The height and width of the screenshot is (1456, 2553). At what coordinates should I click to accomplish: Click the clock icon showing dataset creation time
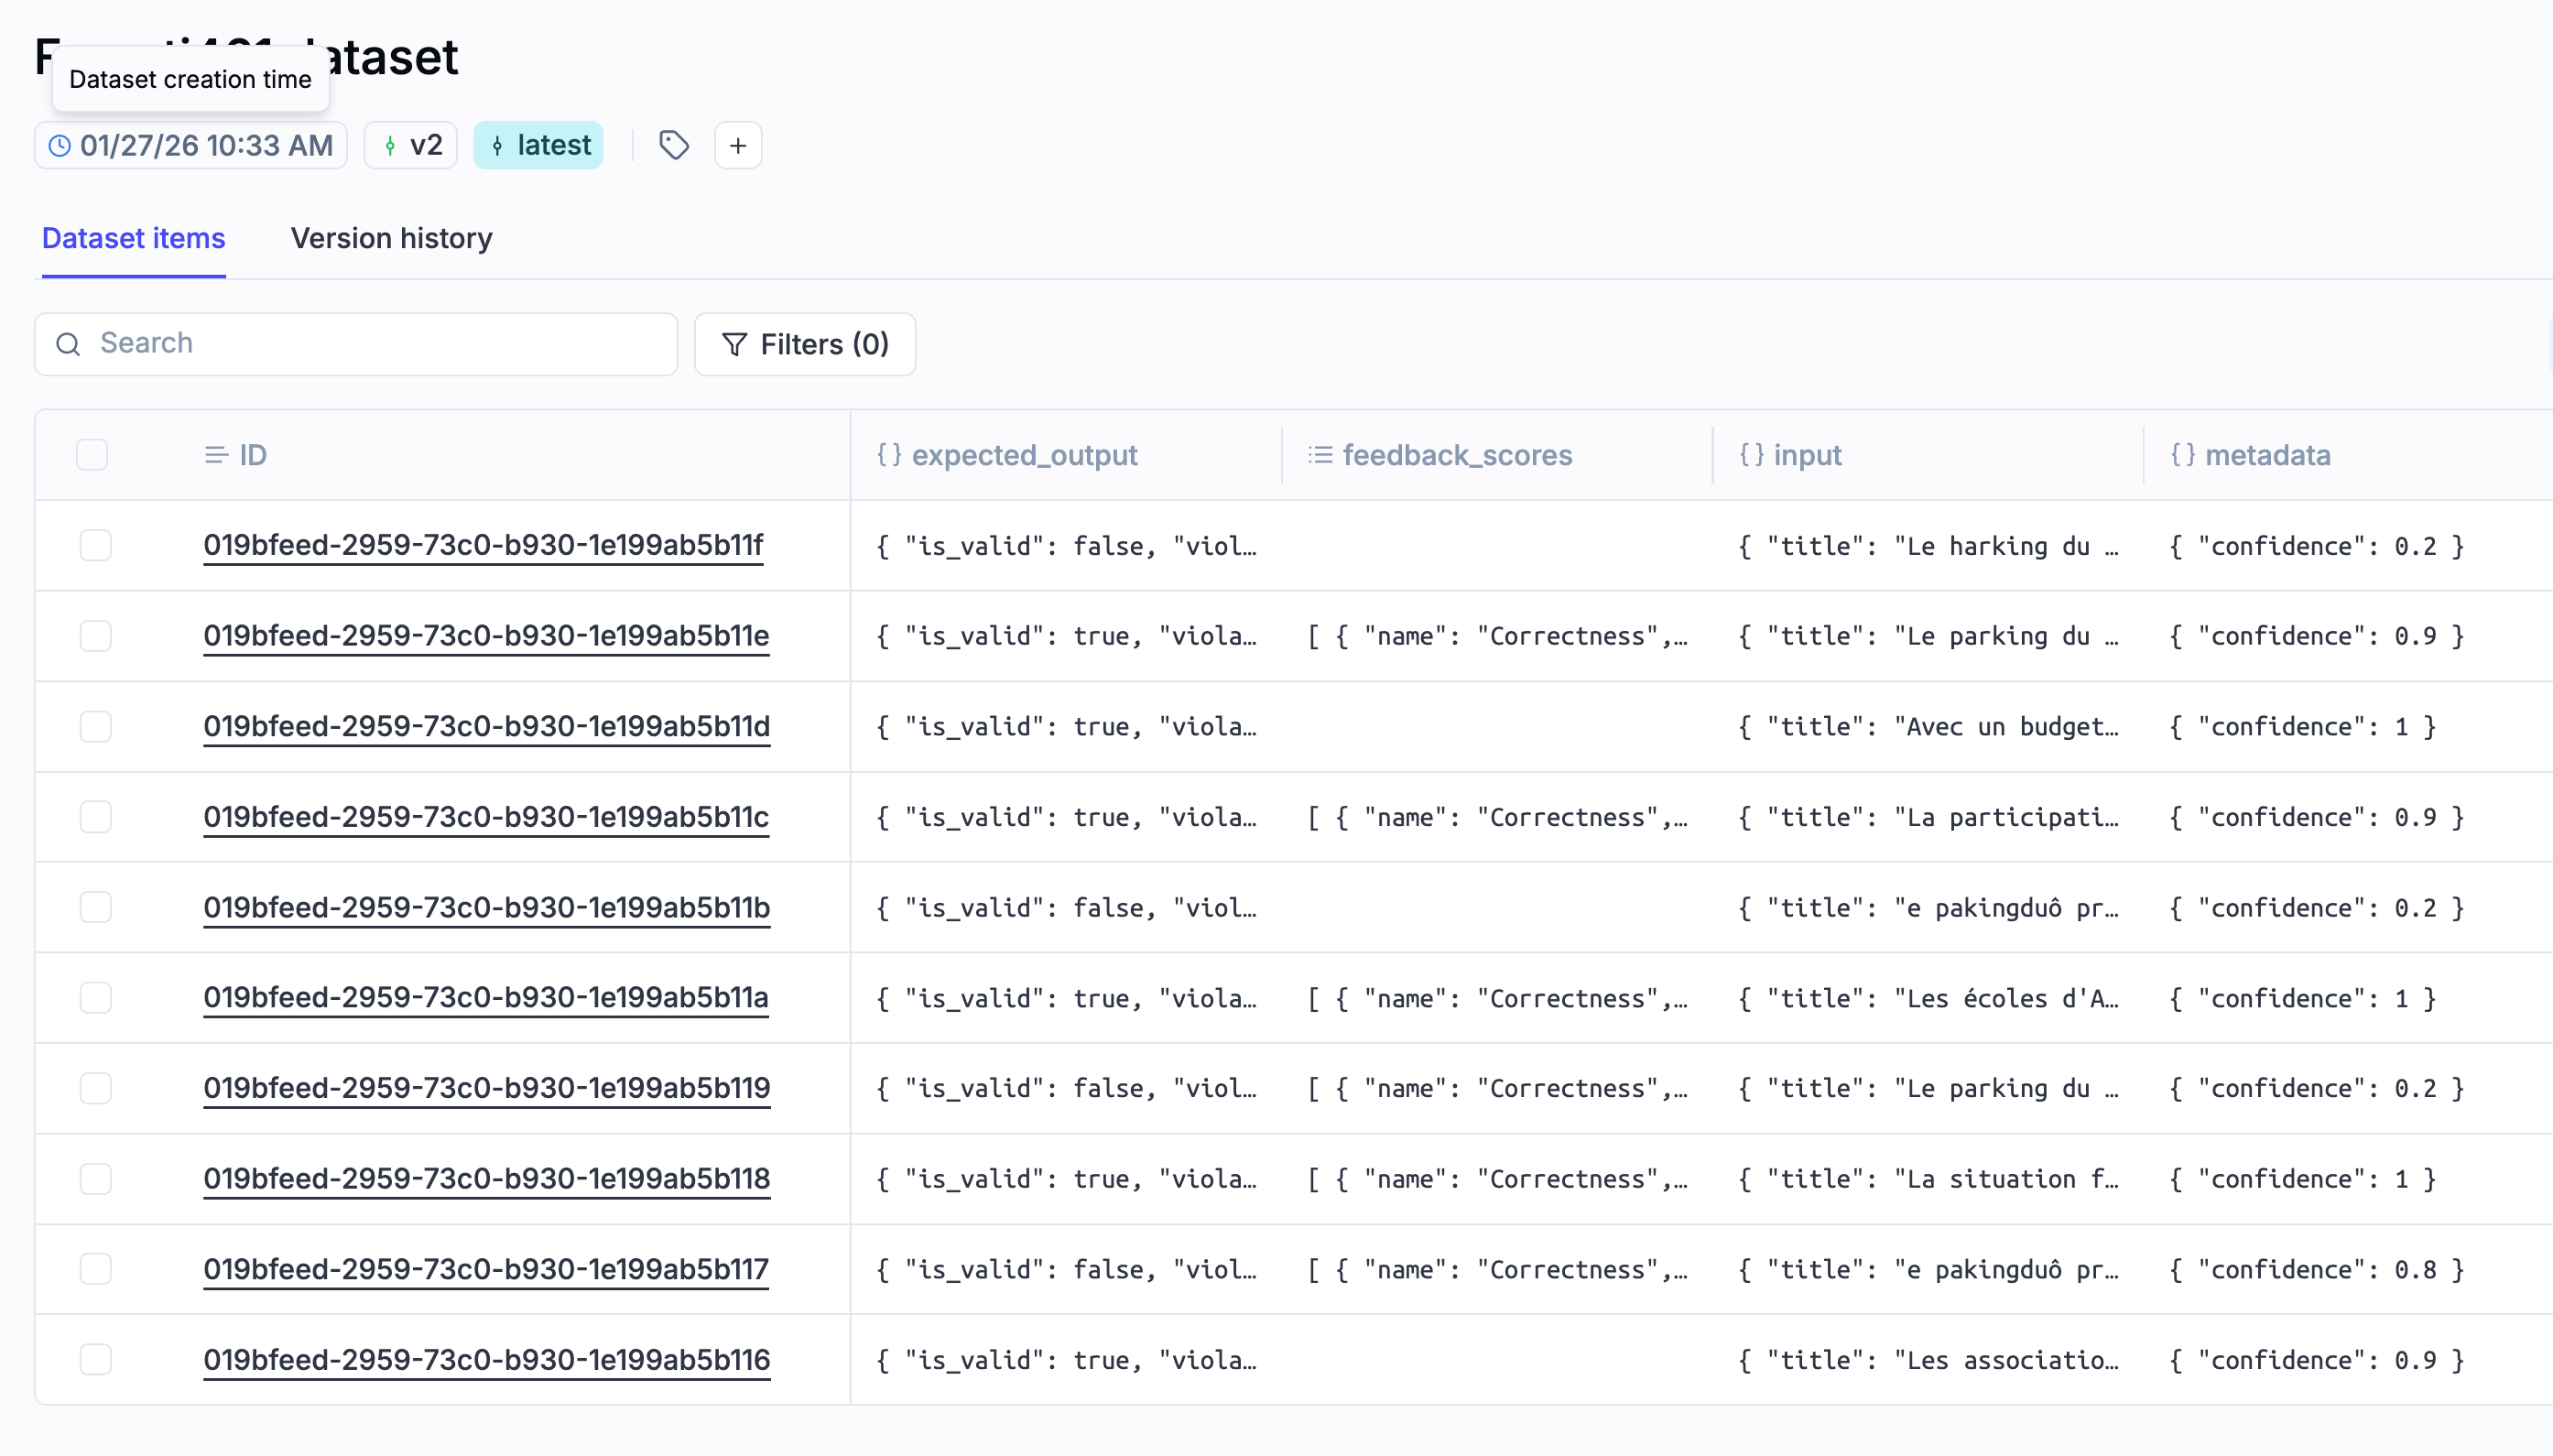(60, 146)
